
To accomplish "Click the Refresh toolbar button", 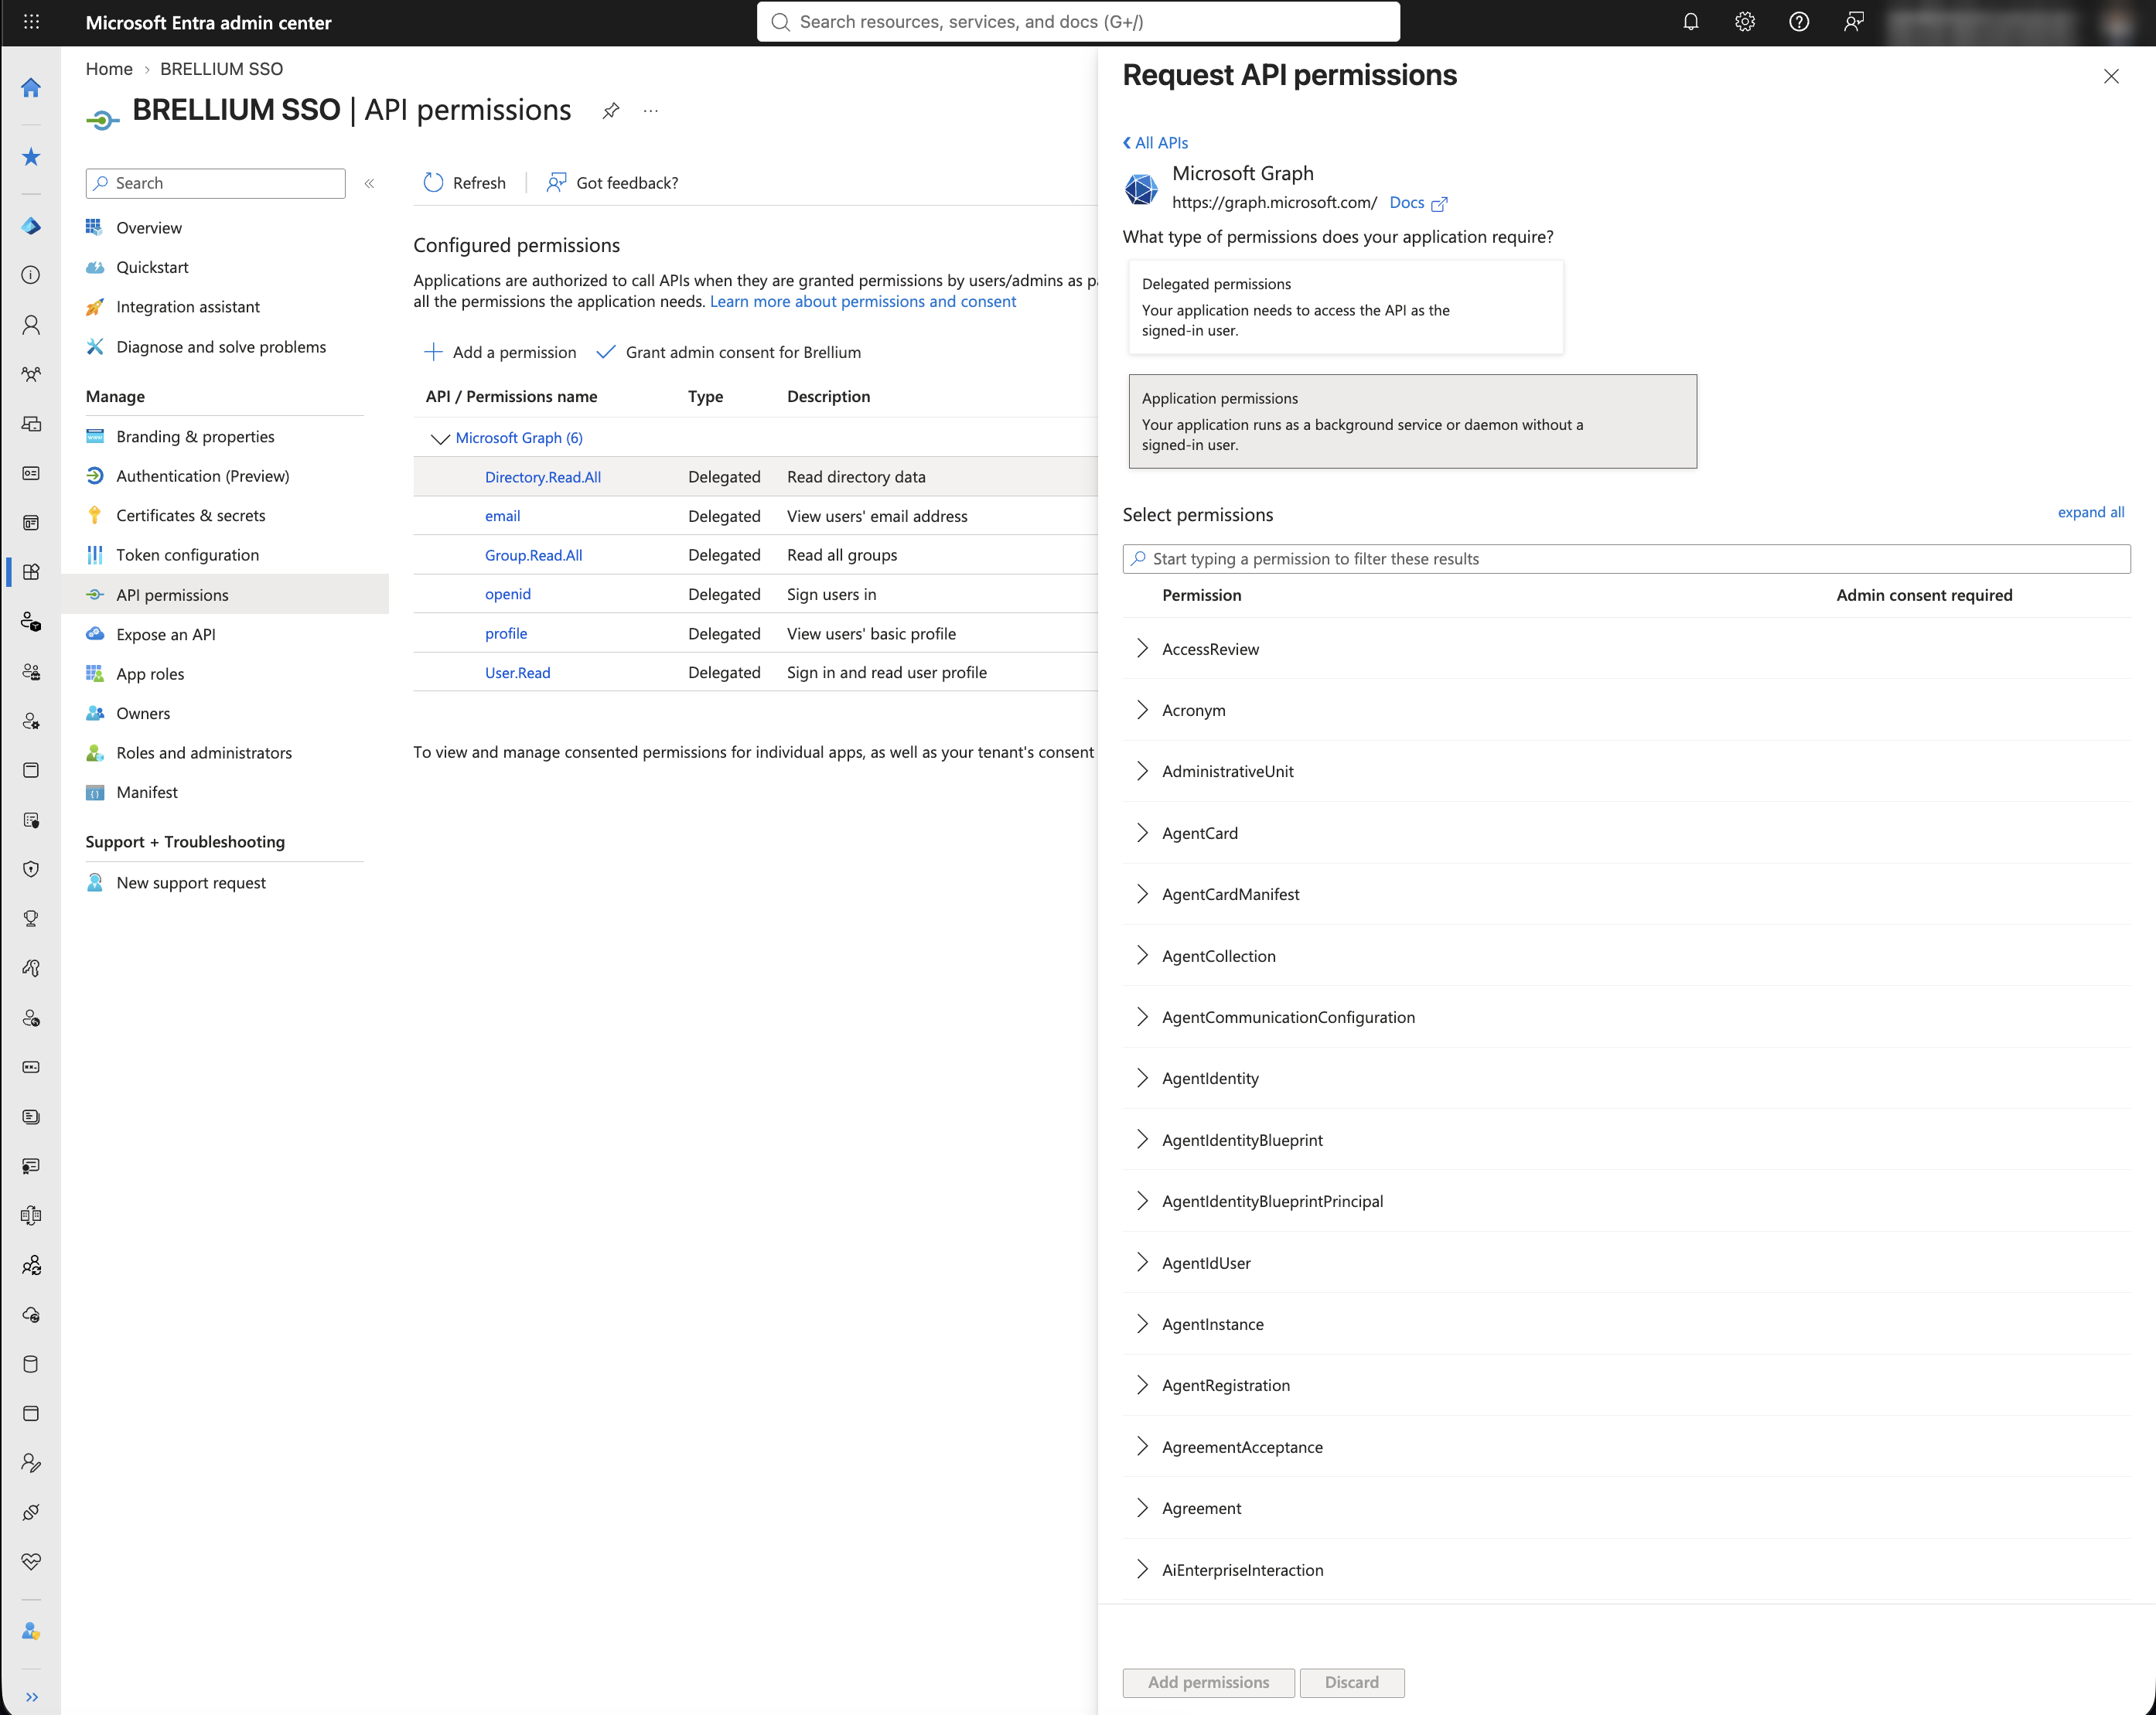I will [x=464, y=183].
